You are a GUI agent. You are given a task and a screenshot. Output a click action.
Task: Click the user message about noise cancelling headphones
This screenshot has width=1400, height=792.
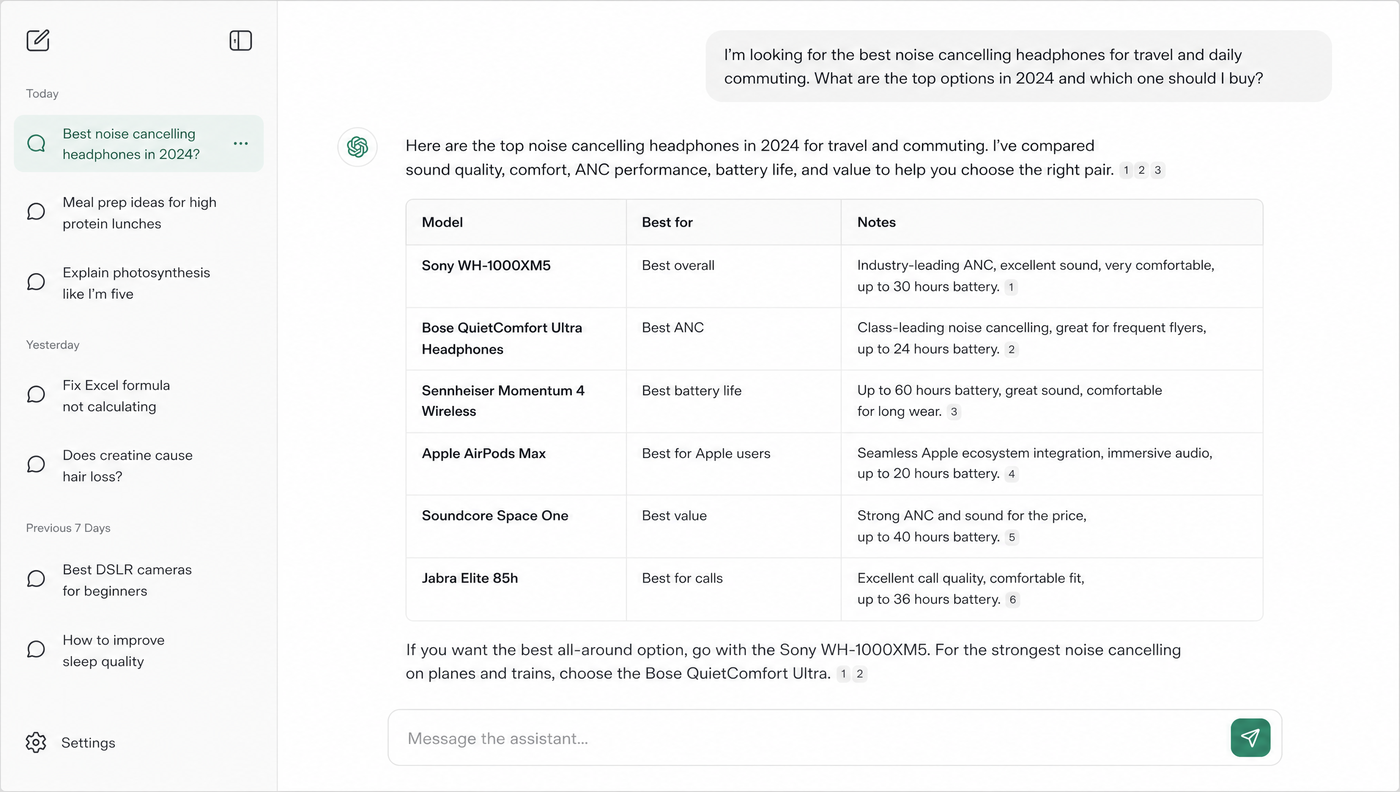click(x=1018, y=66)
